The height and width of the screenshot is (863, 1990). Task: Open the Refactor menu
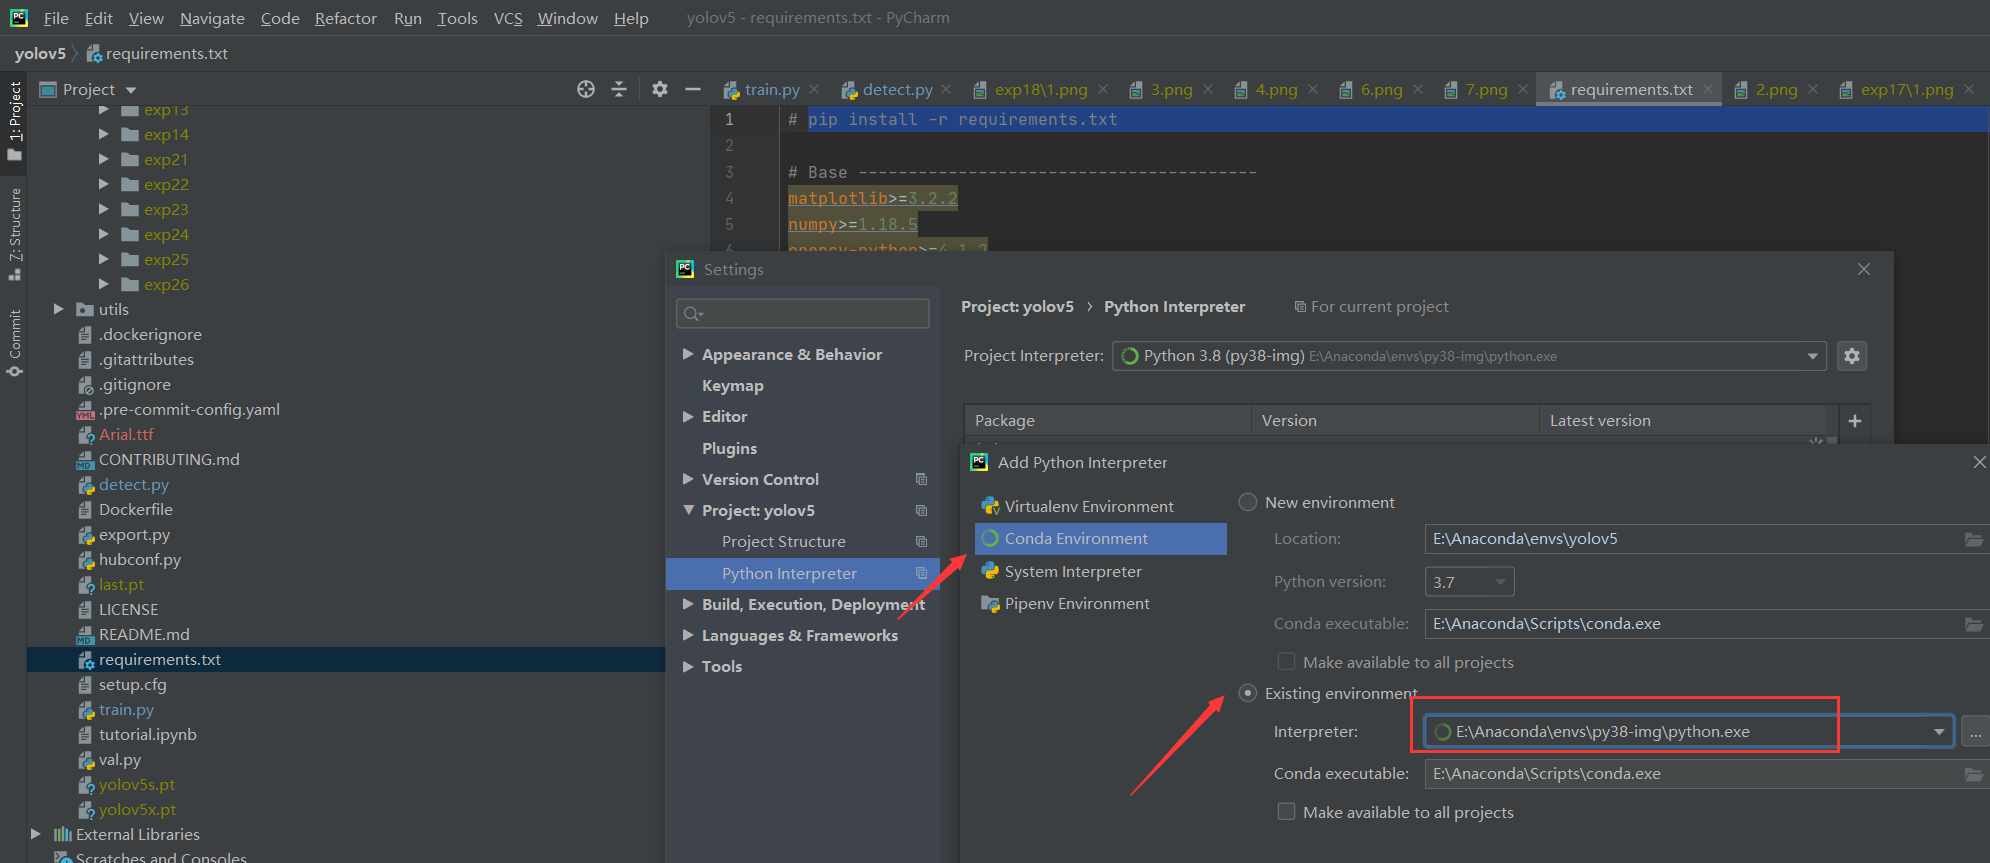point(346,18)
